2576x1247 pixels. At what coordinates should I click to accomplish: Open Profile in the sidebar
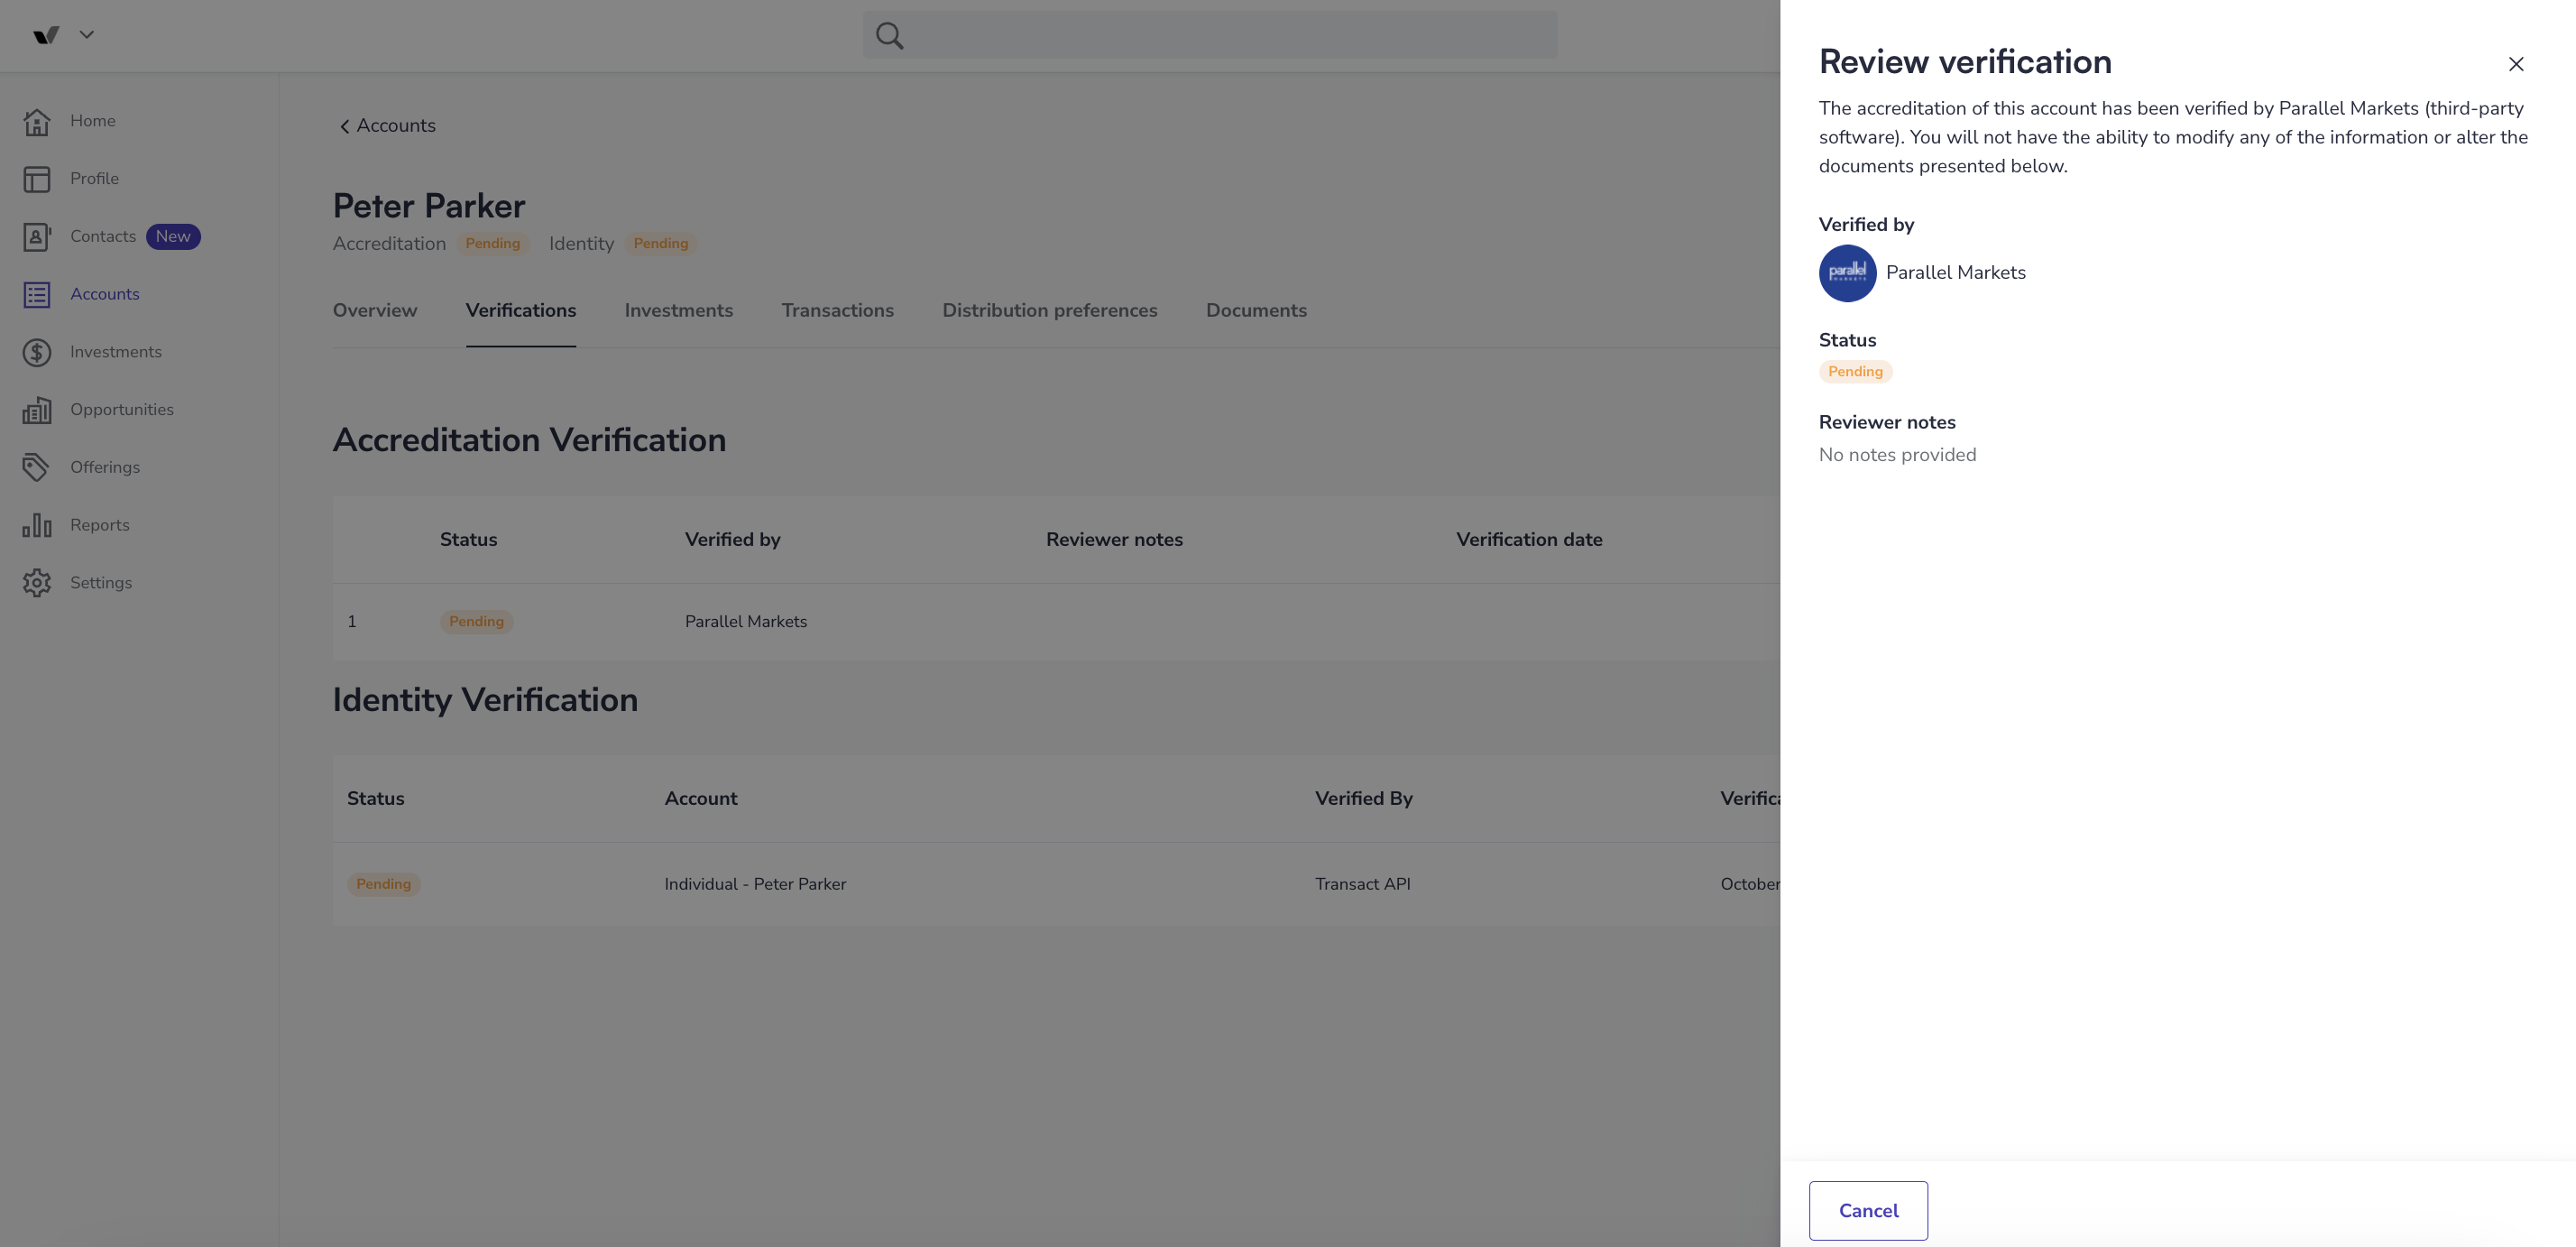(95, 179)
